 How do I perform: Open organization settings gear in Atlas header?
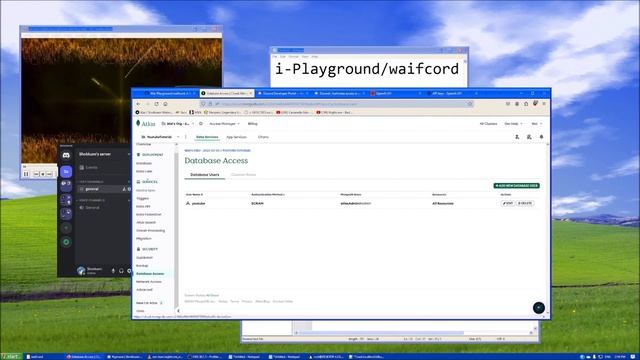(201, 124)
